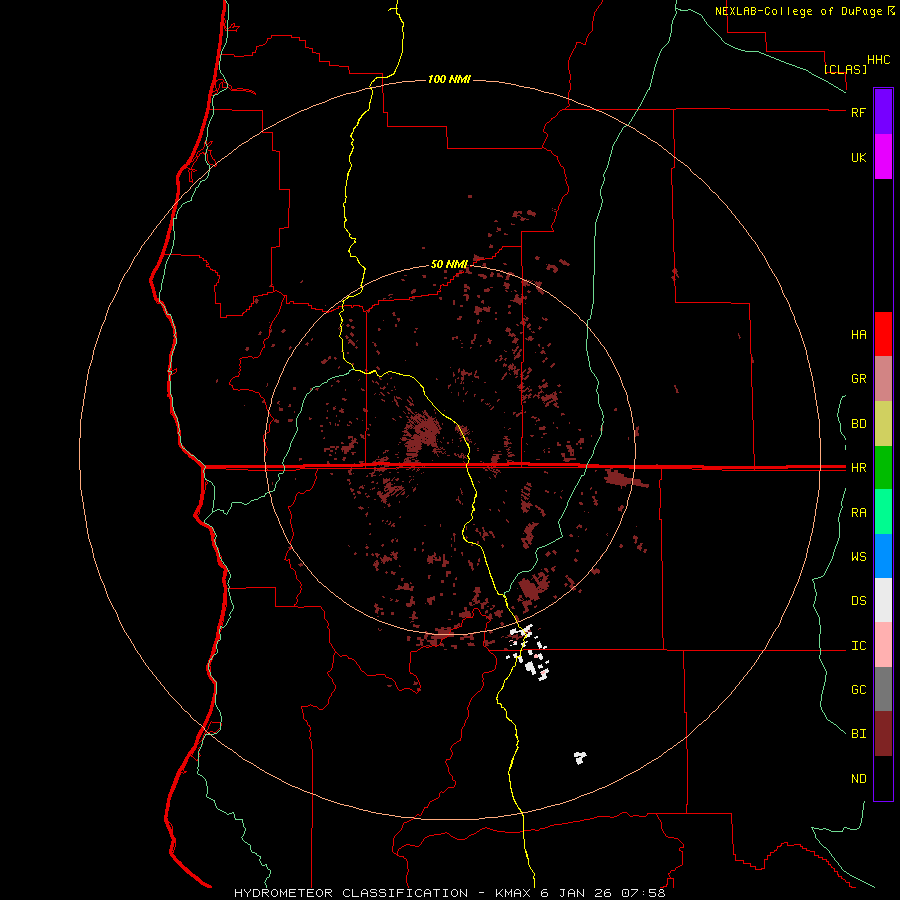Image resolution: width=900 pixels, height=900 pixels.
Task: Click the 50 NMI range ring label
Action: click(449, 264)
